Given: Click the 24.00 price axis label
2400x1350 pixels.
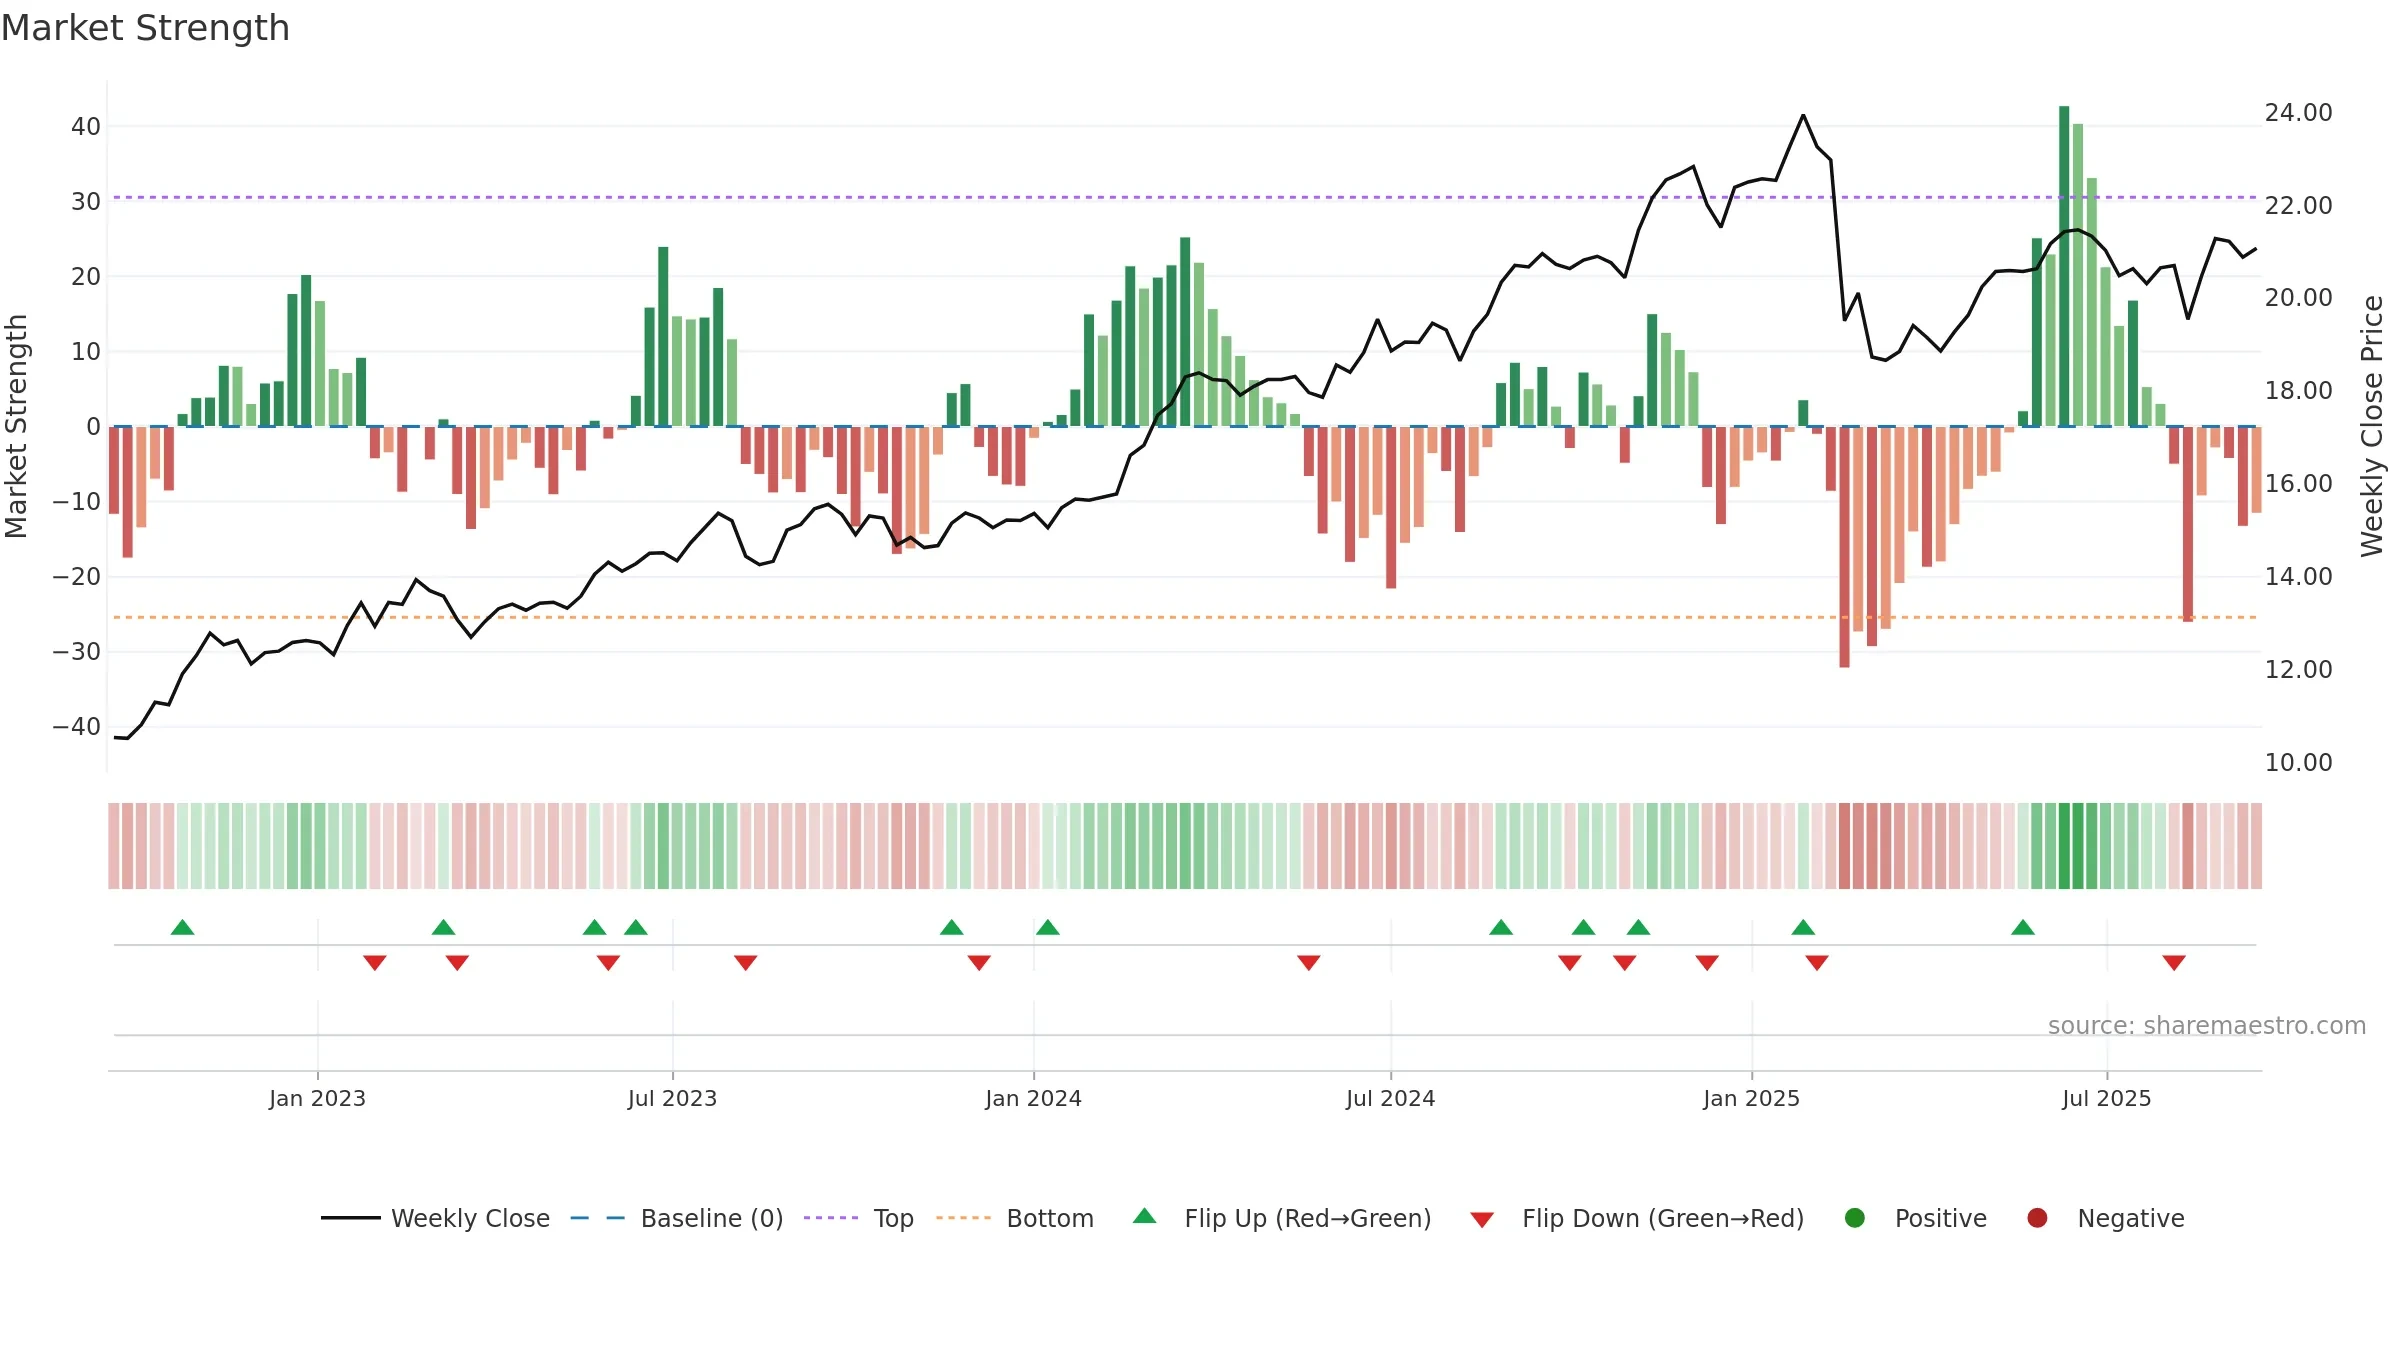Looking at the screenshot, I should coord(2298,113).
